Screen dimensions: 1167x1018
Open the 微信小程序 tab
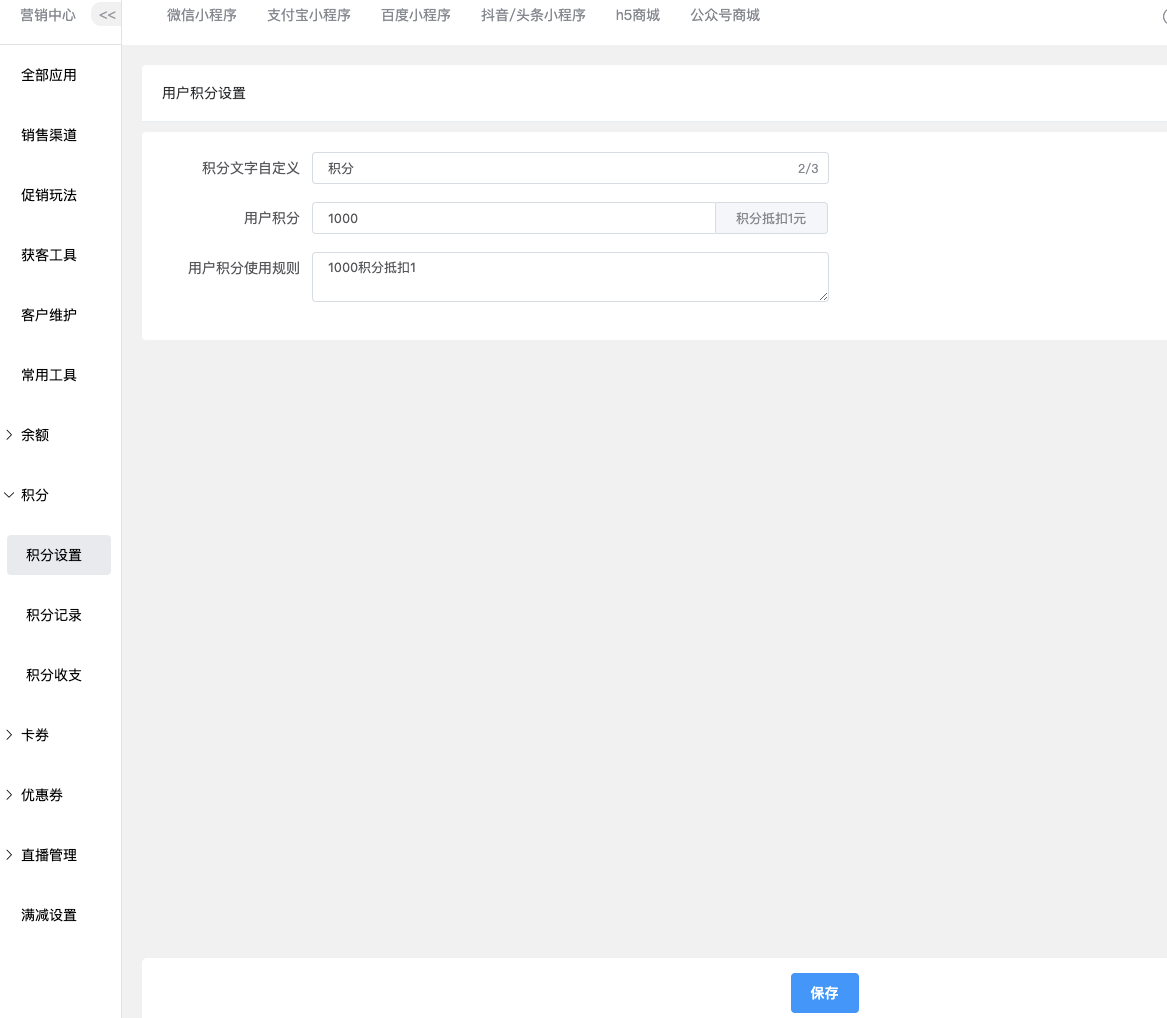click(x=202, y=15)
